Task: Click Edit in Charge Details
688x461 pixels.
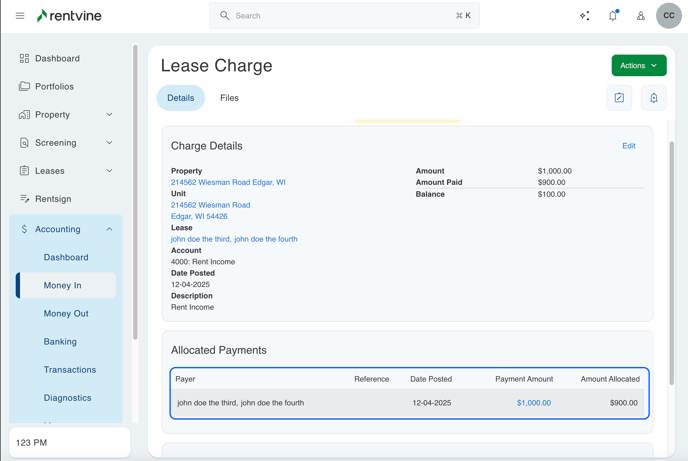Action: tap(628, 146)
